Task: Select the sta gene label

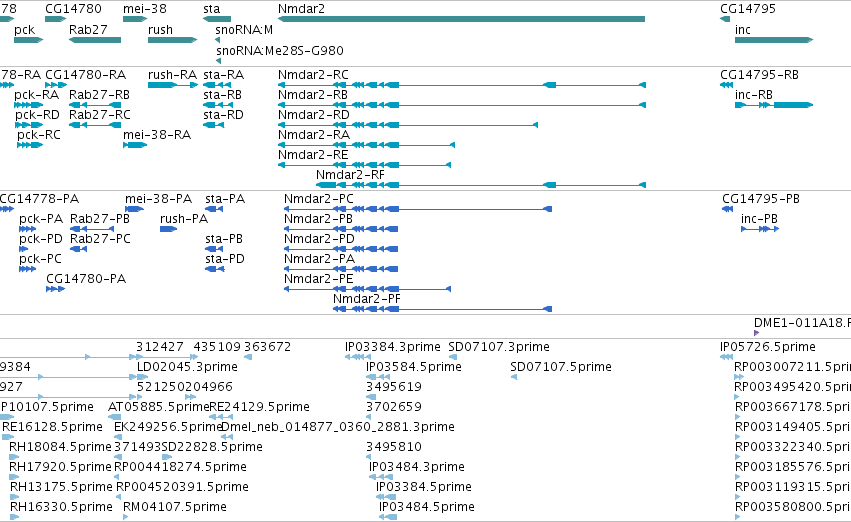Action: point(212,9)
